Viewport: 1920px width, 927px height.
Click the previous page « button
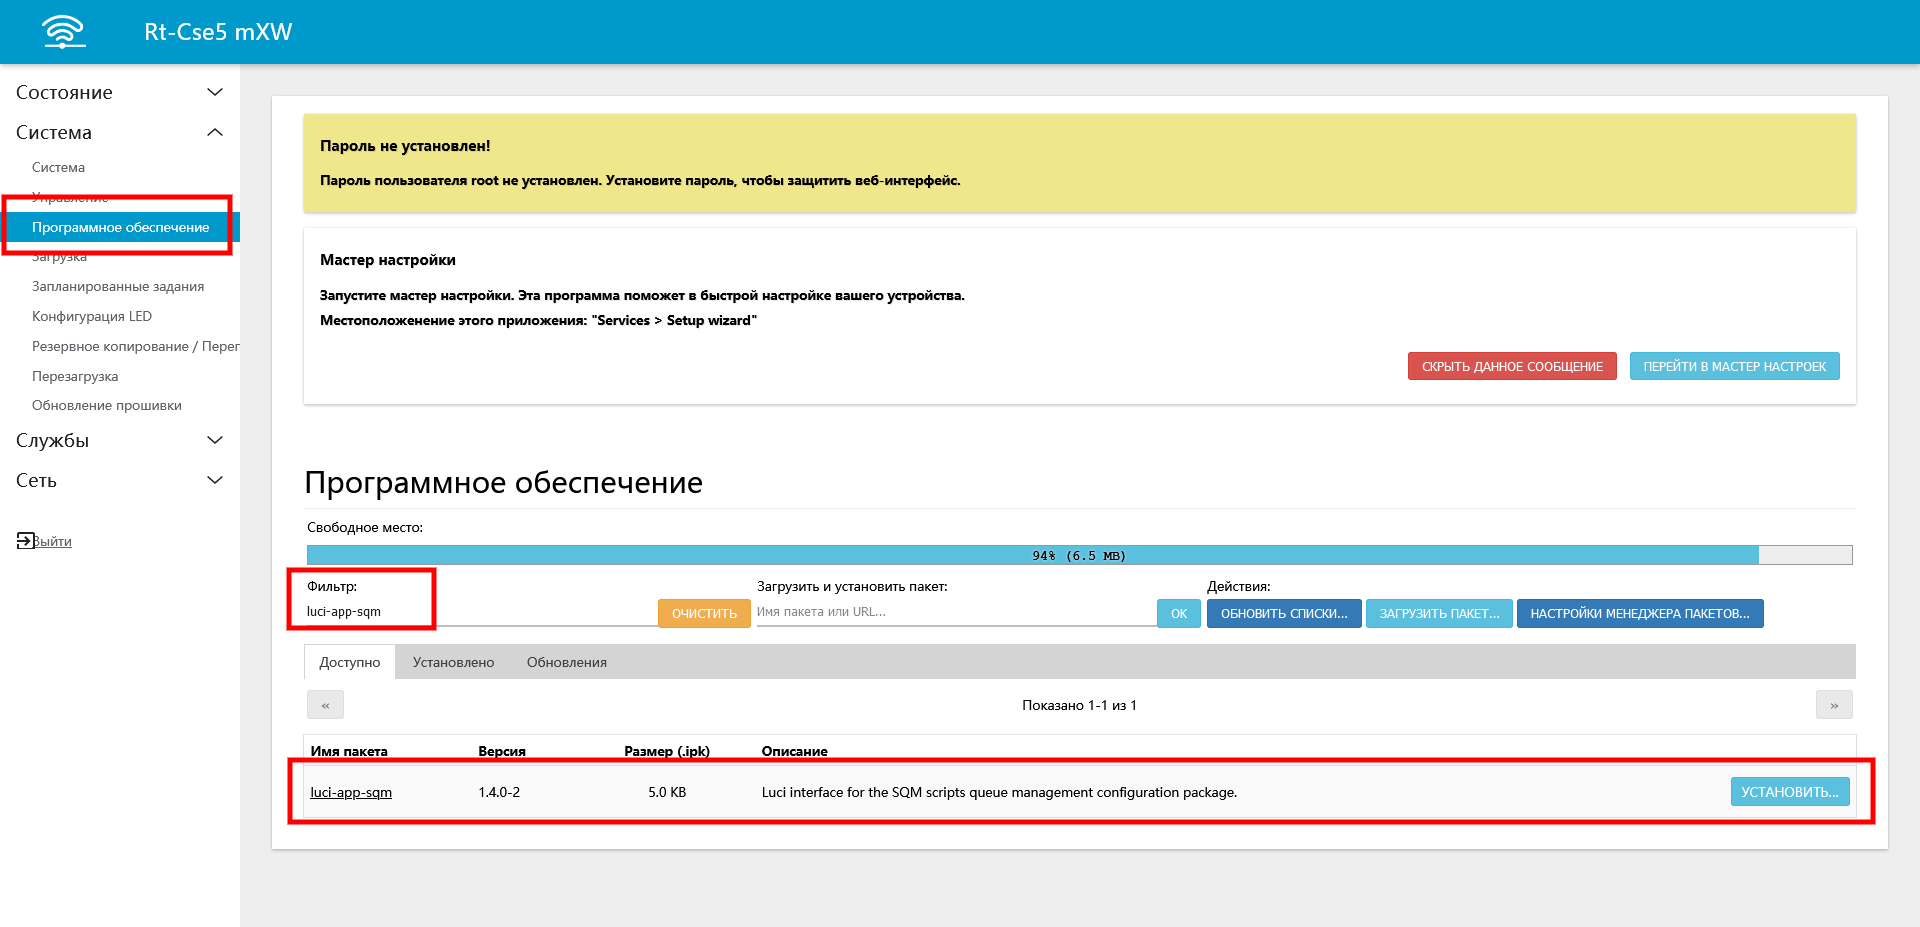[325, 705]
